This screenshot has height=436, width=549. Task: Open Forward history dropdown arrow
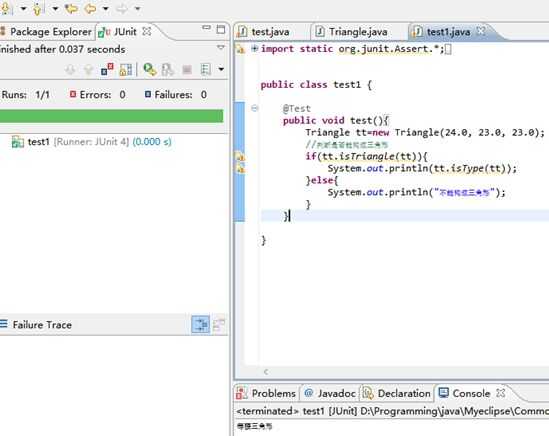coord(138,8)
